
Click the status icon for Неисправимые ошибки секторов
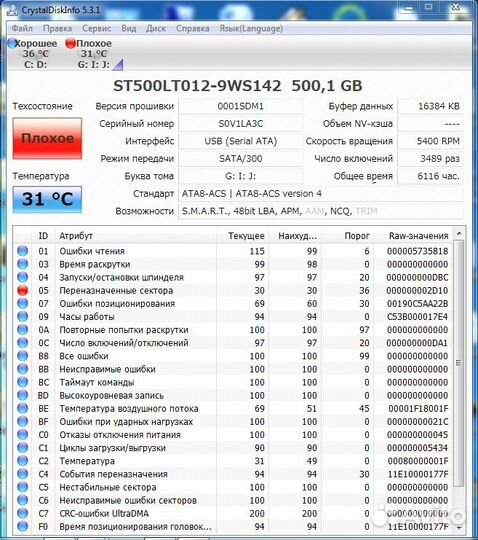[23, 500]
